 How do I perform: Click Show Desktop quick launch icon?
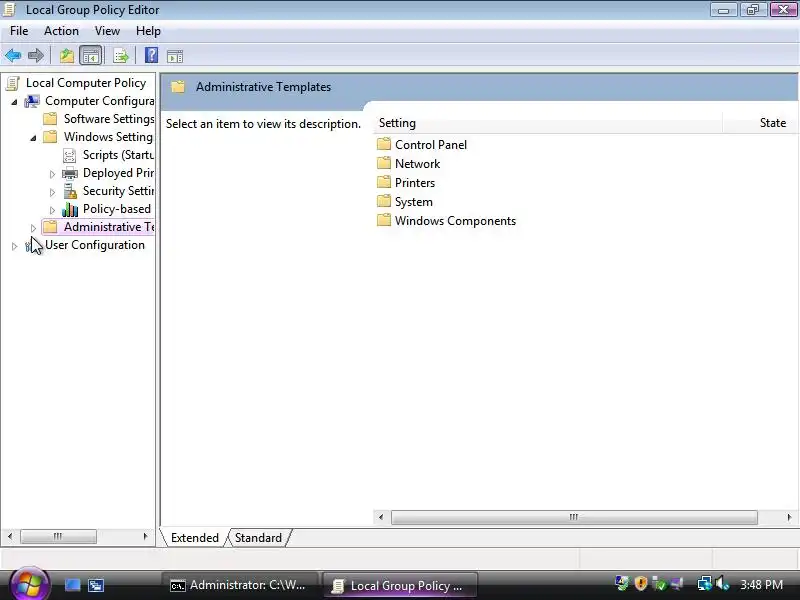pyautogui.click(x=72, y=585)
